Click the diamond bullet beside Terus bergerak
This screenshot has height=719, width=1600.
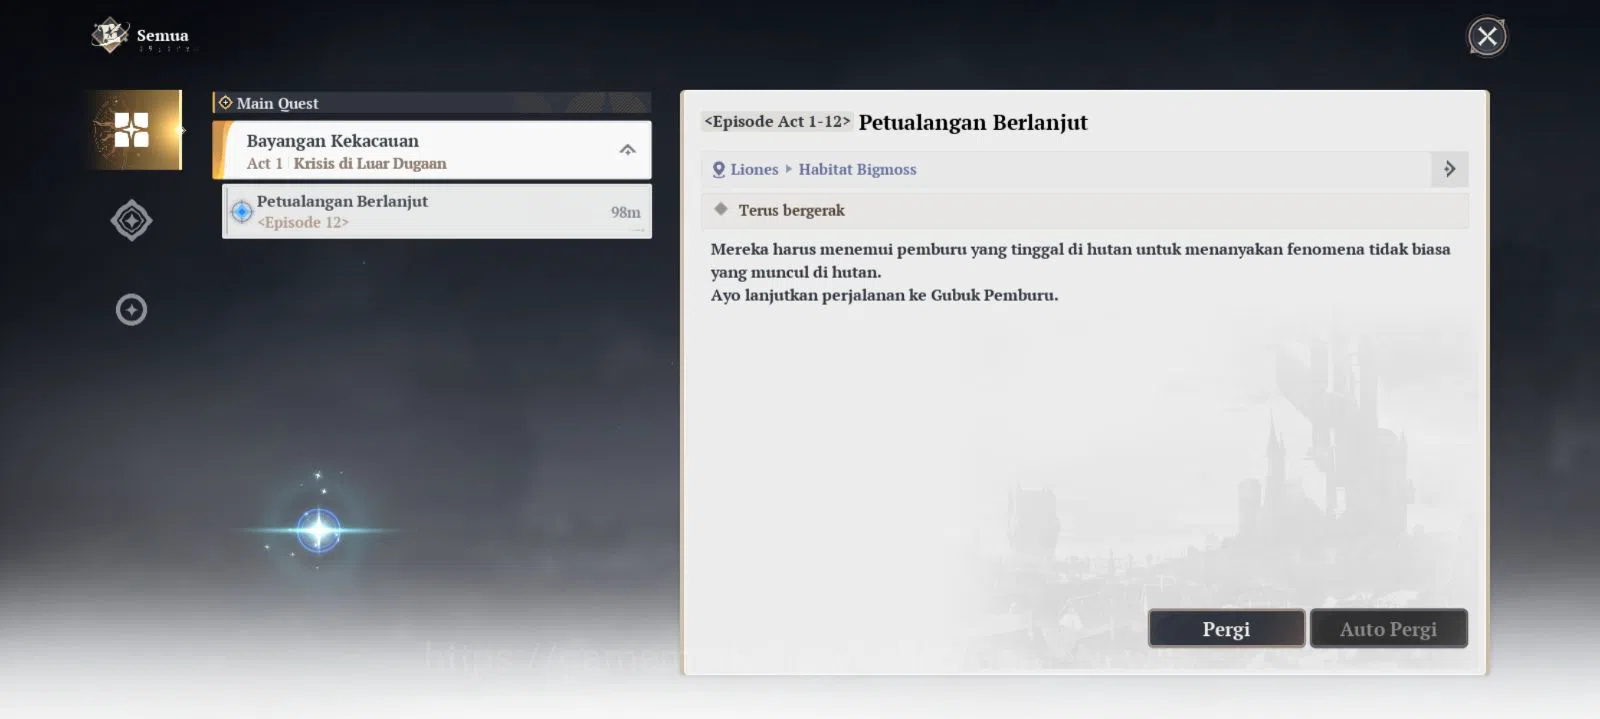click(720, 209)
